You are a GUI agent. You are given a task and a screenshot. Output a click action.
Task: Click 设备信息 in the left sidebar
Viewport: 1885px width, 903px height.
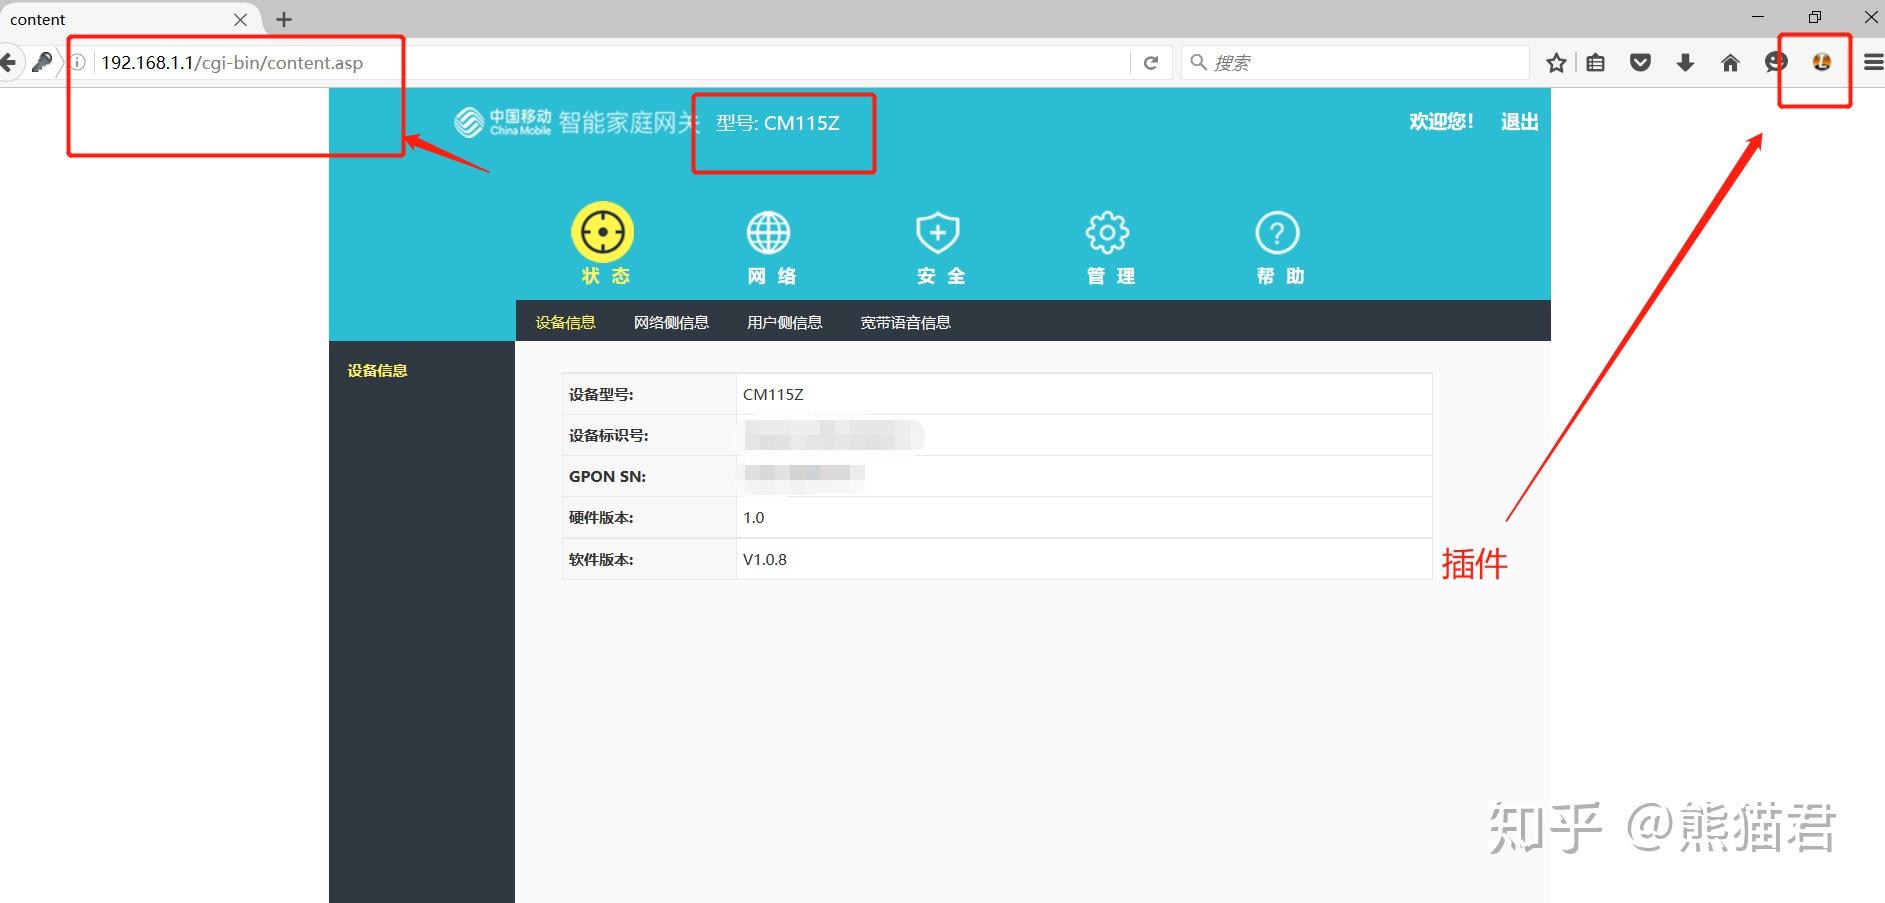click(x=377, y=370)
